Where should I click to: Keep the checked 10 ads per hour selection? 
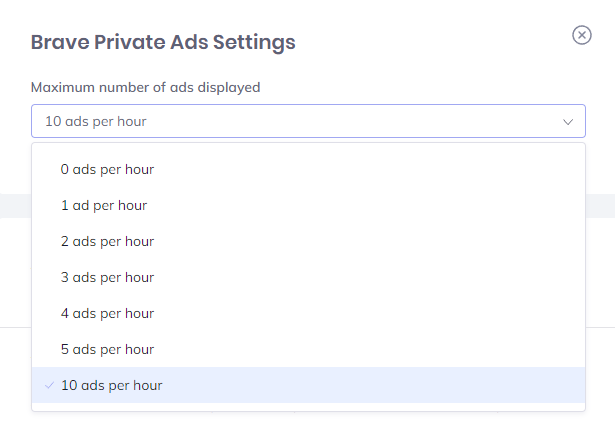pos(308,385)
